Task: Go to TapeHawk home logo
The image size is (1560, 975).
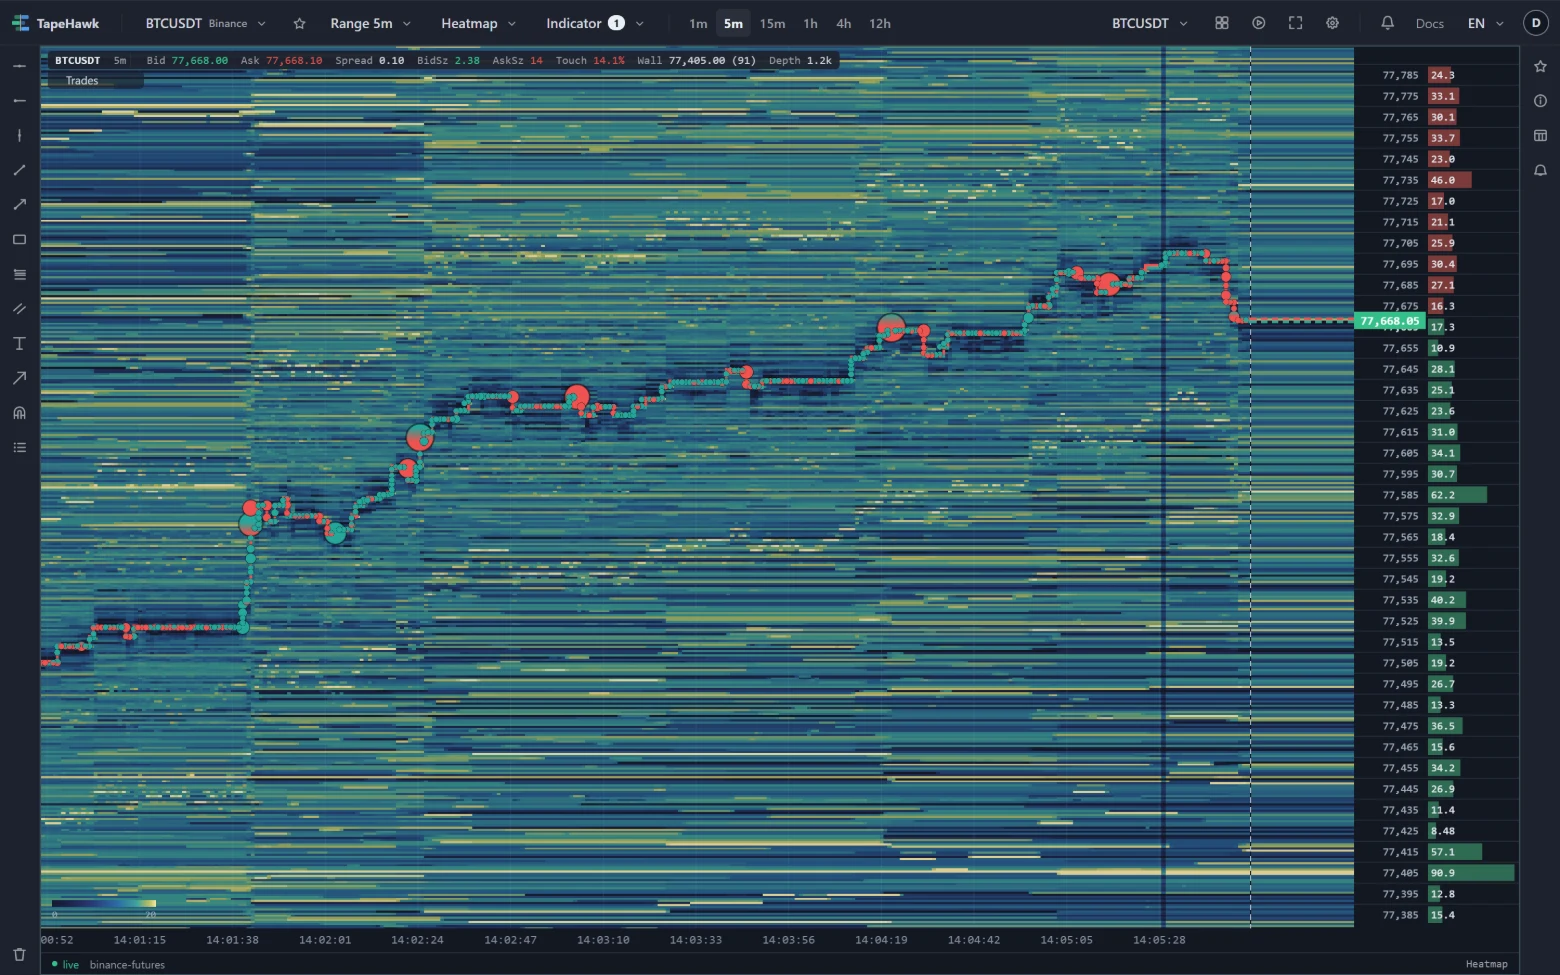Action: tap(55, 23)
